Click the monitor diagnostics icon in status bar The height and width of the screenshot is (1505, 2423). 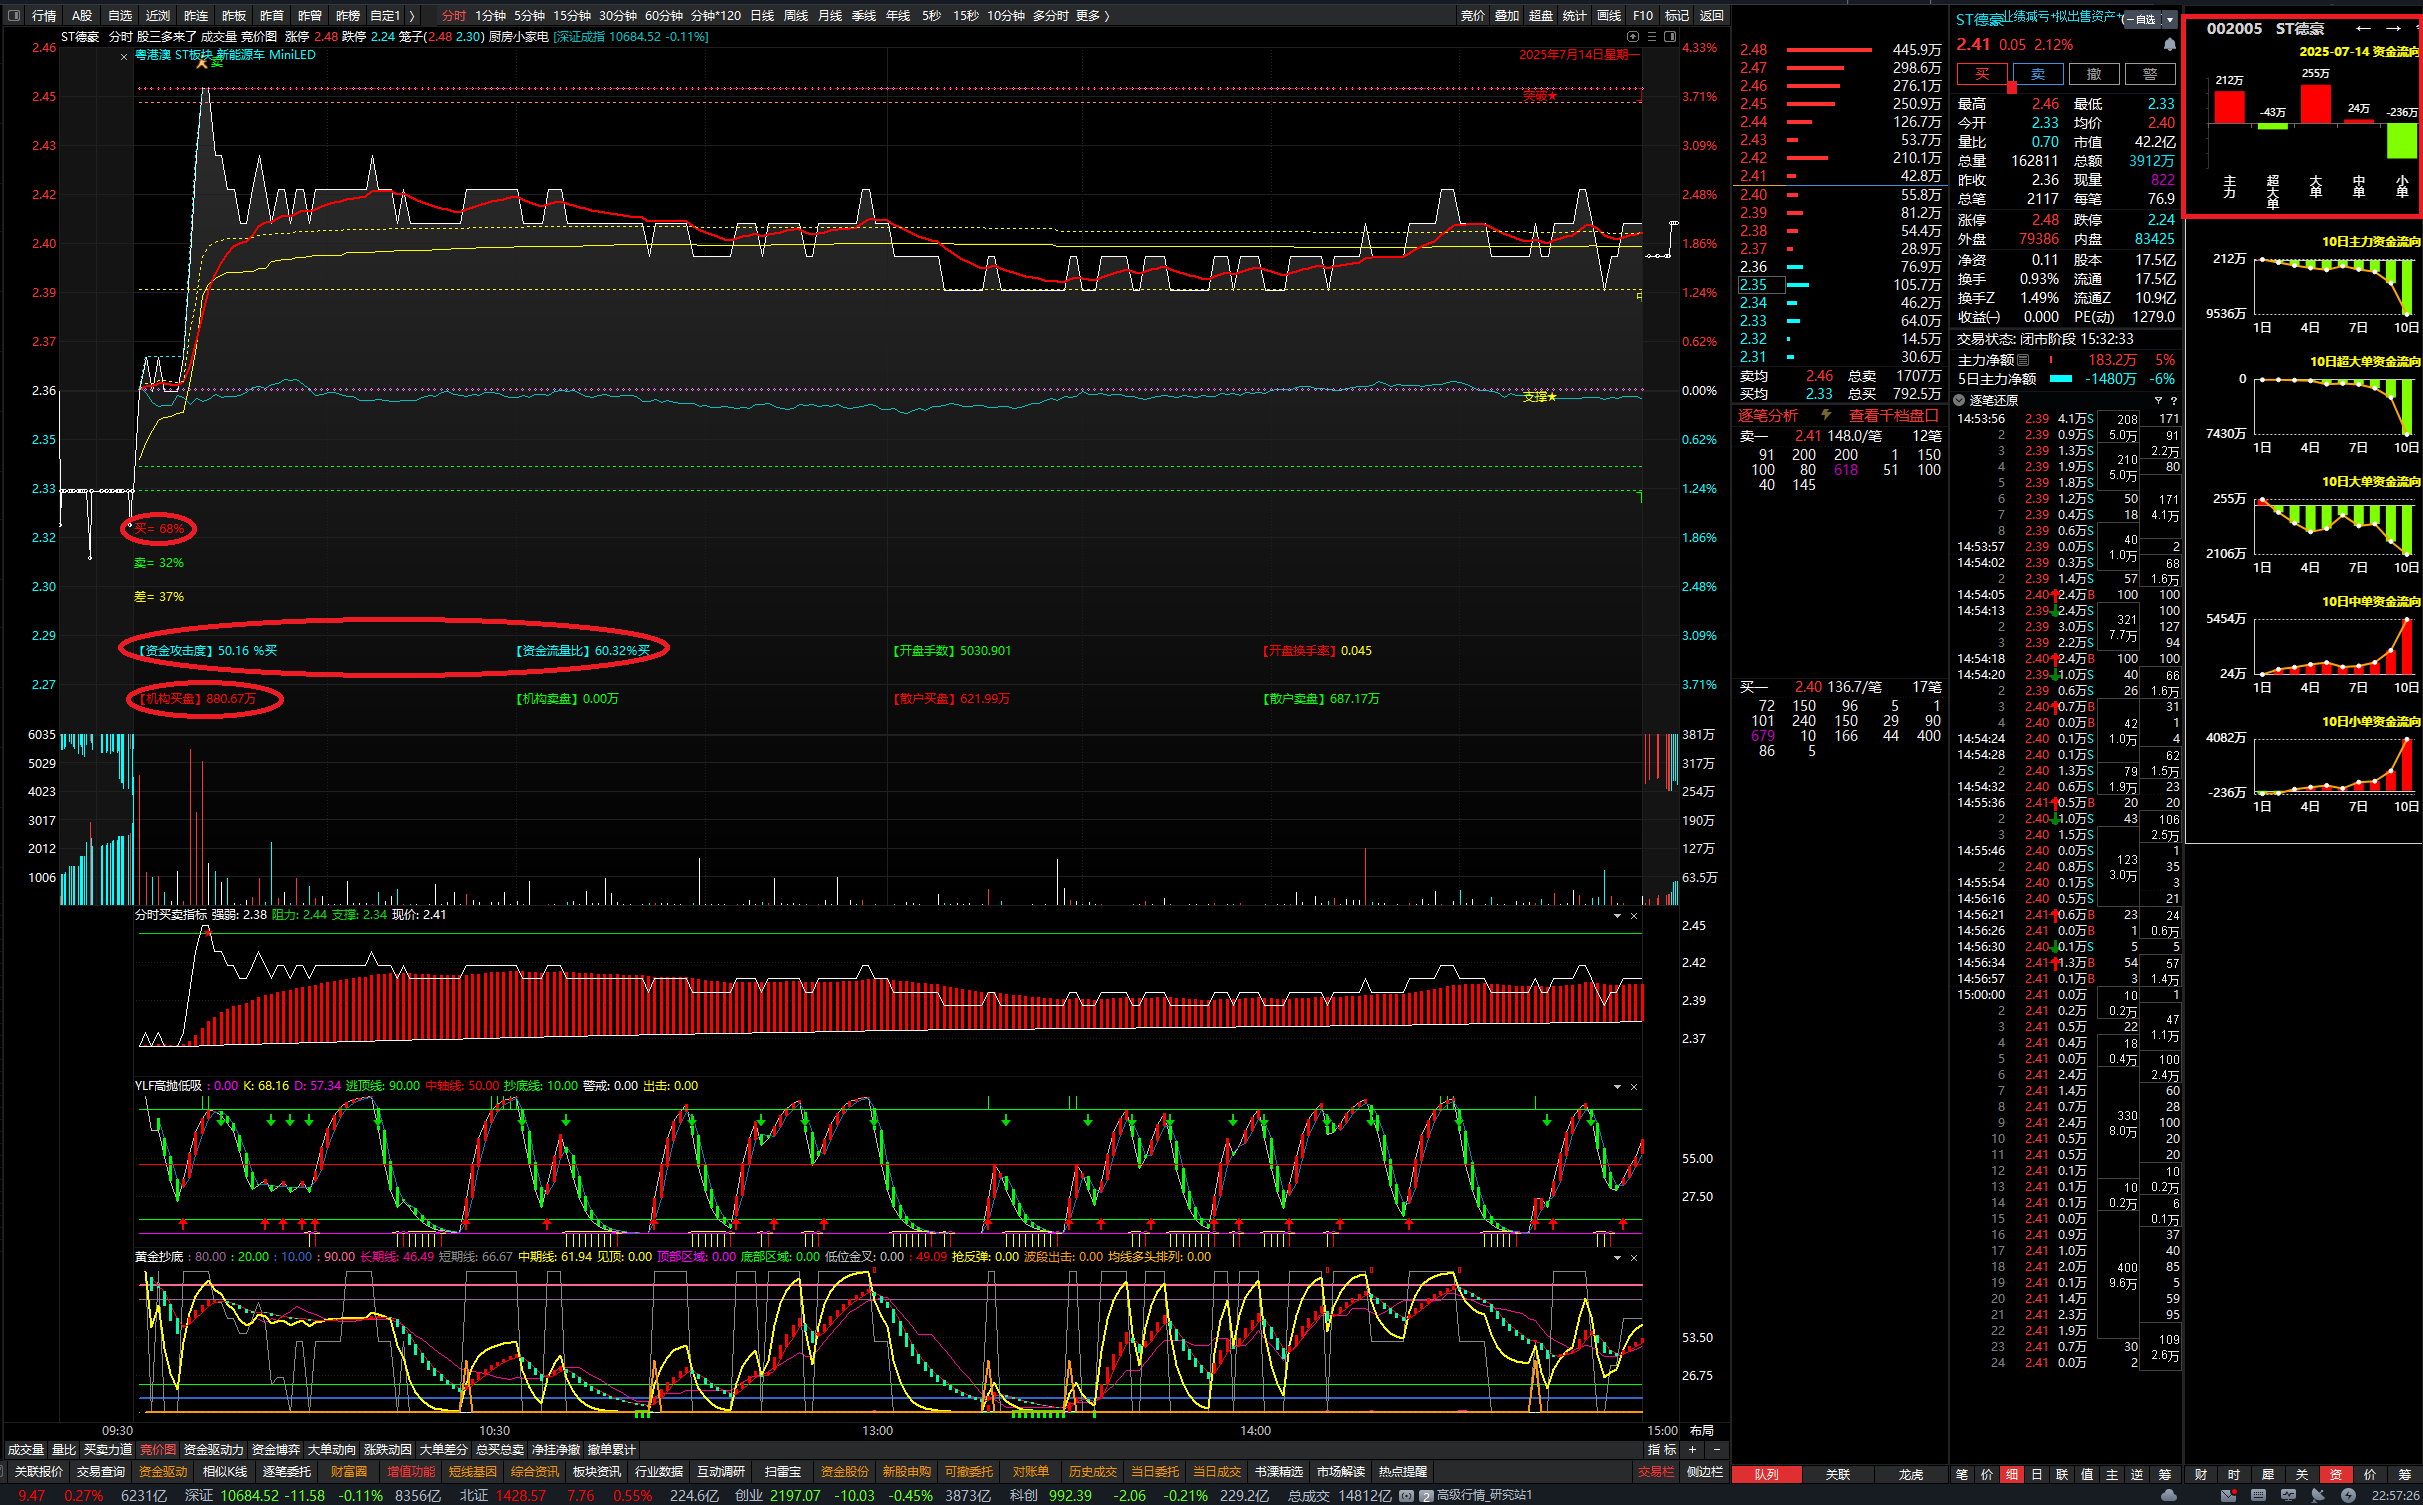tap(2288, 1495)
